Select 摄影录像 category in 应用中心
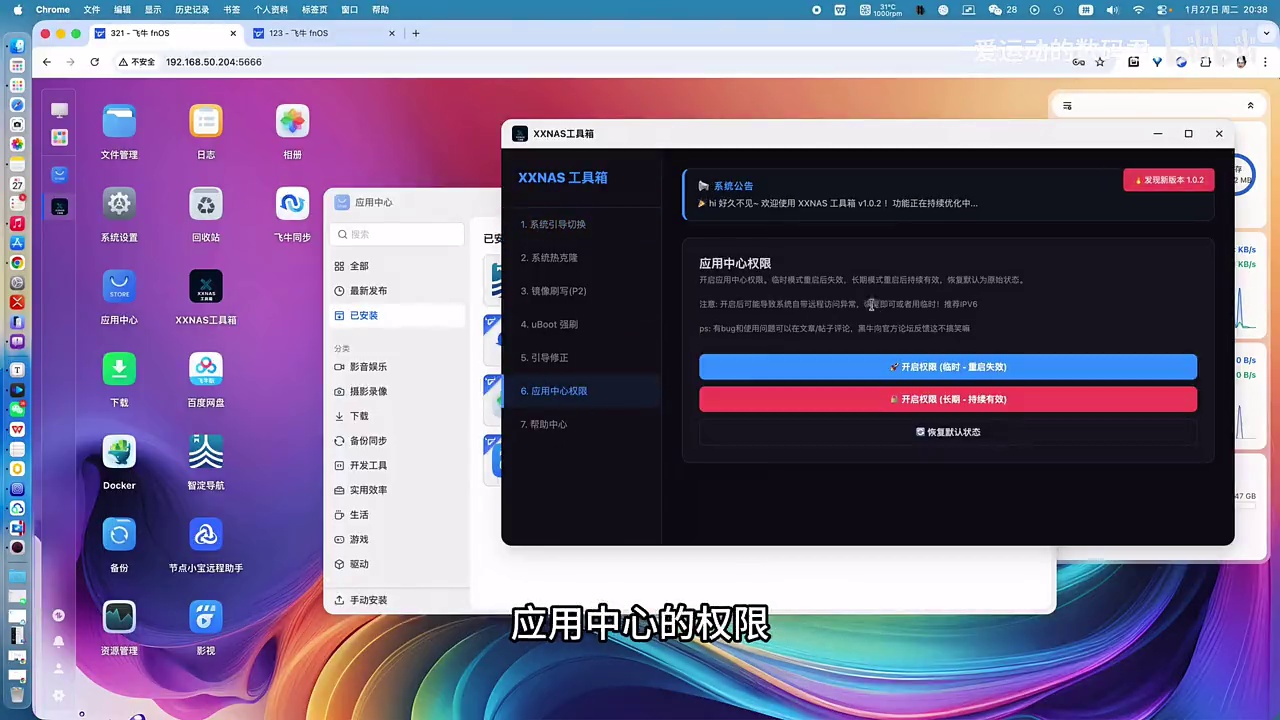 (397, 392)
